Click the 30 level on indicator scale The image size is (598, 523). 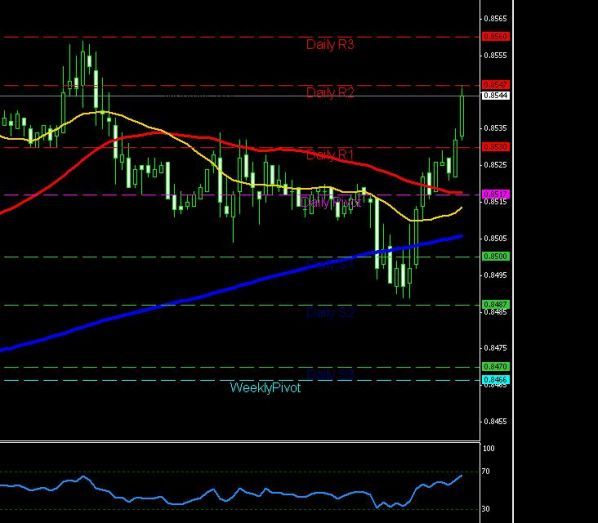click(485, 509)
